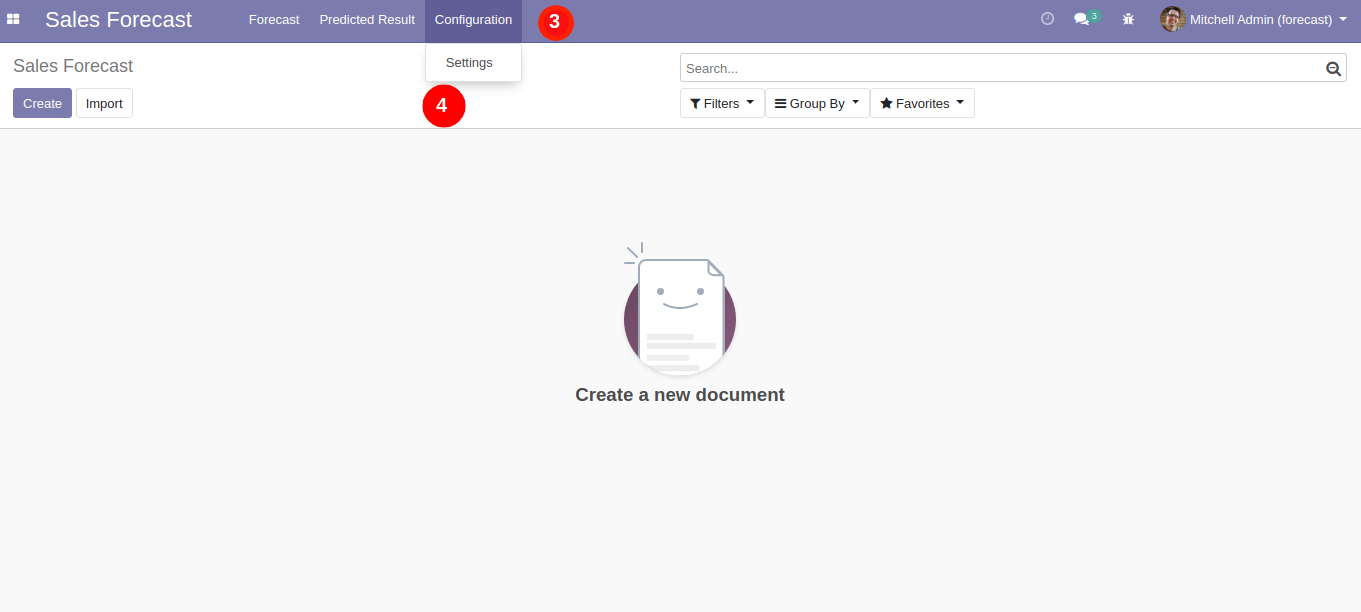Expand the Favorites dropdown
This screenshot has height=612, width=1361.
[x=922, y=103]
